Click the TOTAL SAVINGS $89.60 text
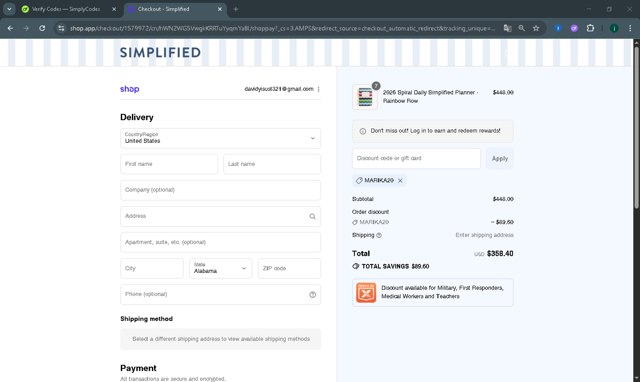This screenshot has width=640, height=382. point(395,267)
